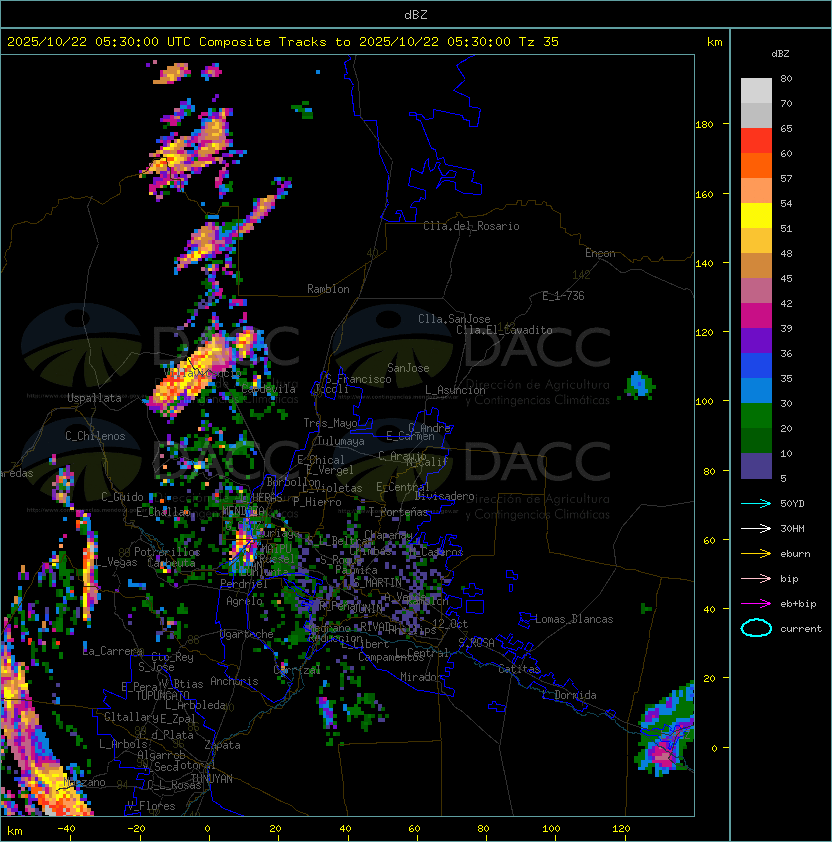Click the Catitas place label
The image size is (832, 842).
click(x=519, y=669)
